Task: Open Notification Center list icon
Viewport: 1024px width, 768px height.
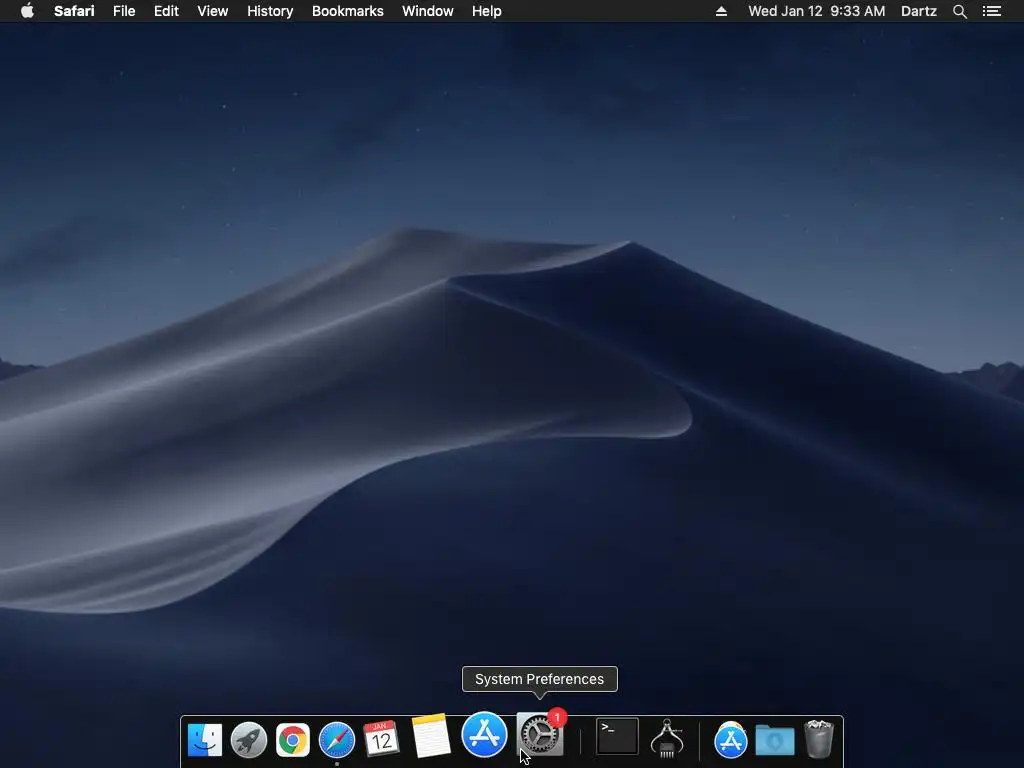Action: 991,11
